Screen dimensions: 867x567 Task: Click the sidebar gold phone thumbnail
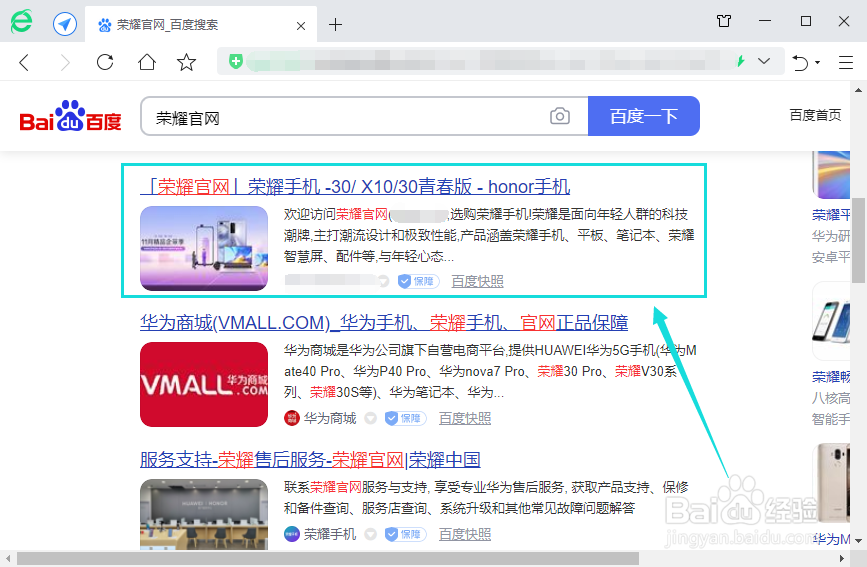(x=831, y=482)
